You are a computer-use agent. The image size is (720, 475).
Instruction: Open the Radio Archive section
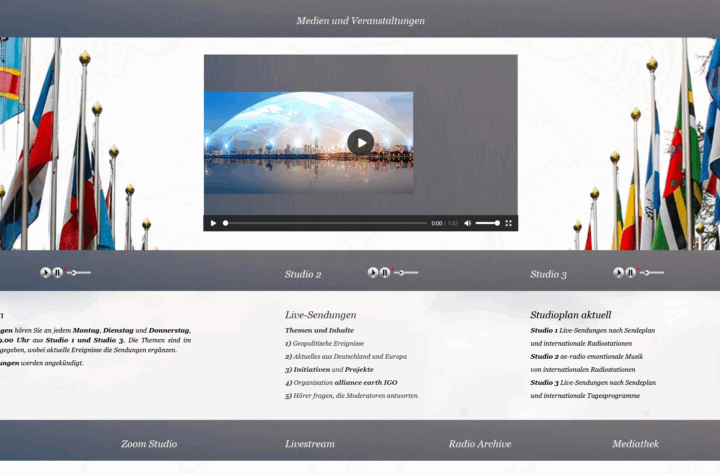click(x=480, y=443)
